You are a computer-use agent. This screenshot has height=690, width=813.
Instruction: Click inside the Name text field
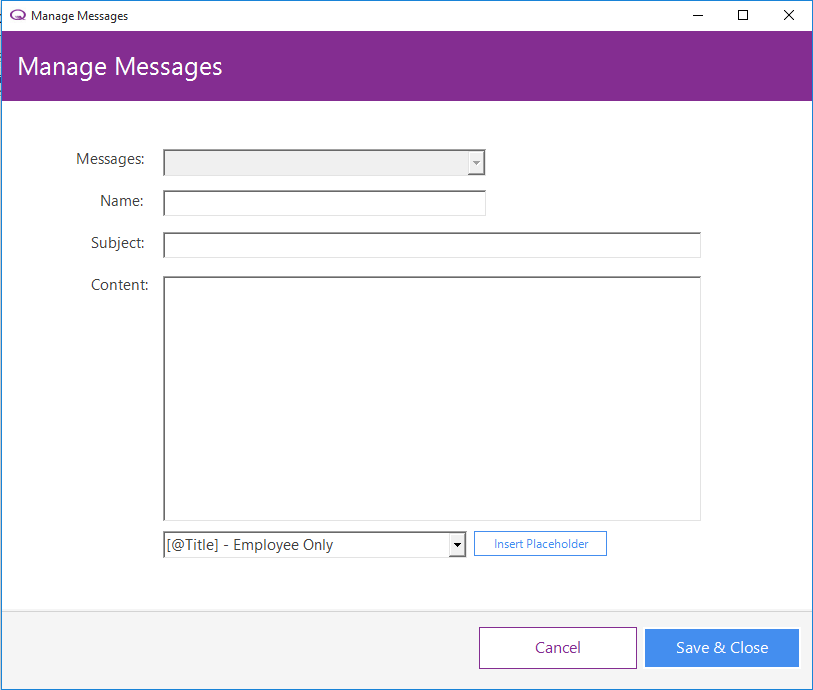(x=324, y=202)
